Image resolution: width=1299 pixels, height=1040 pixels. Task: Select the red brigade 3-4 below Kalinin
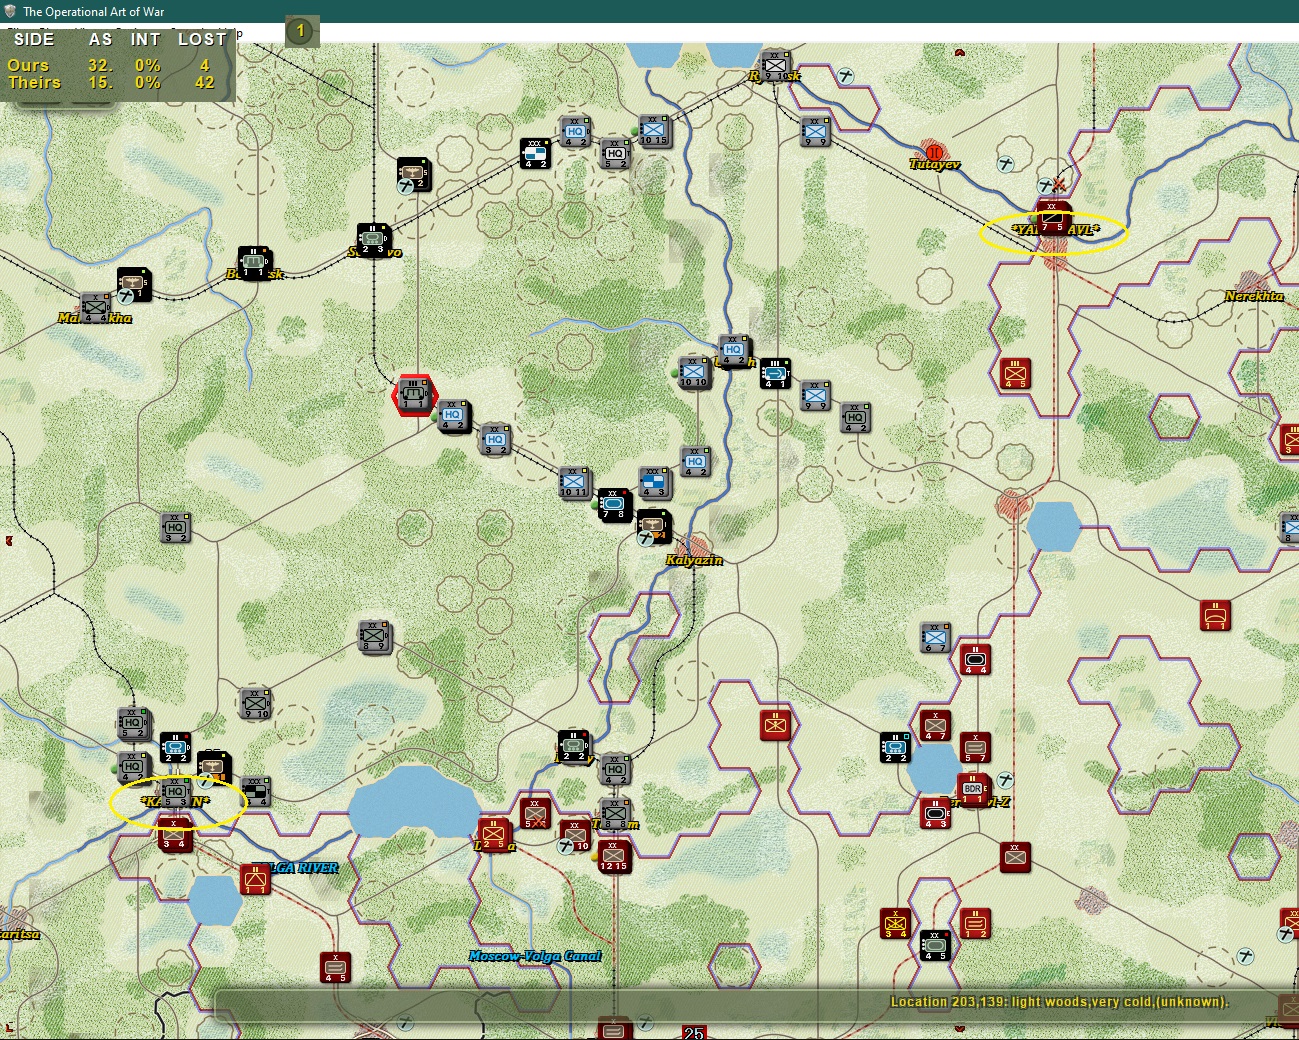(x=174, y=834)
